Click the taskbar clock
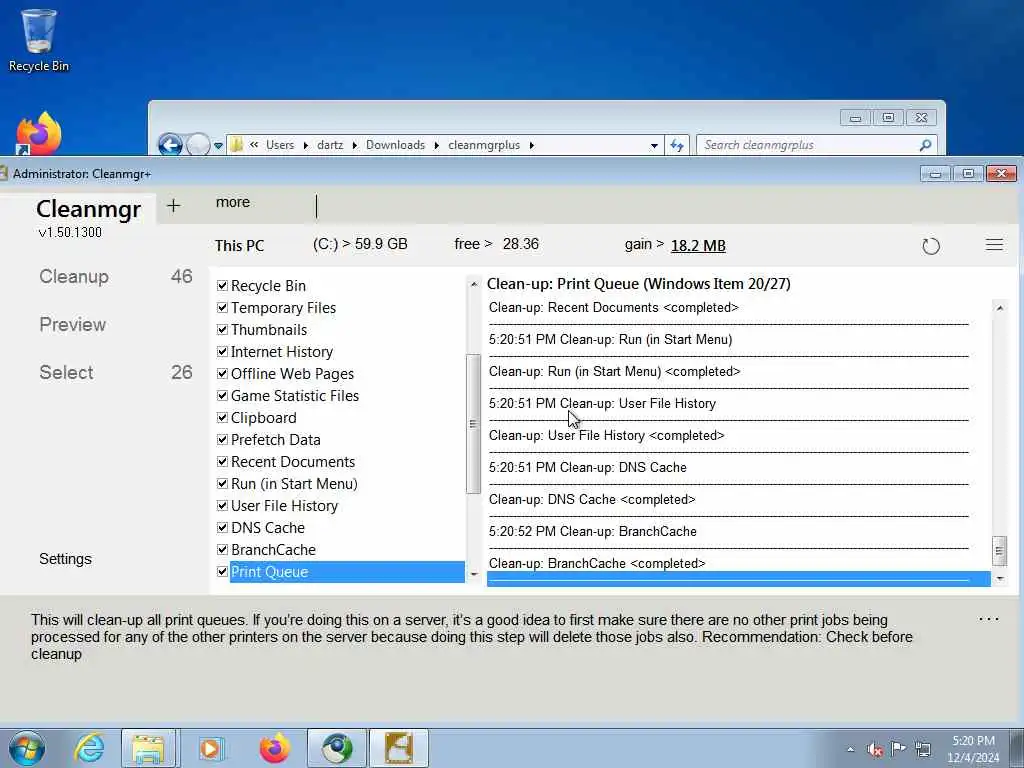The width and height of the screenshot is (1024, 768). point(973,749)
